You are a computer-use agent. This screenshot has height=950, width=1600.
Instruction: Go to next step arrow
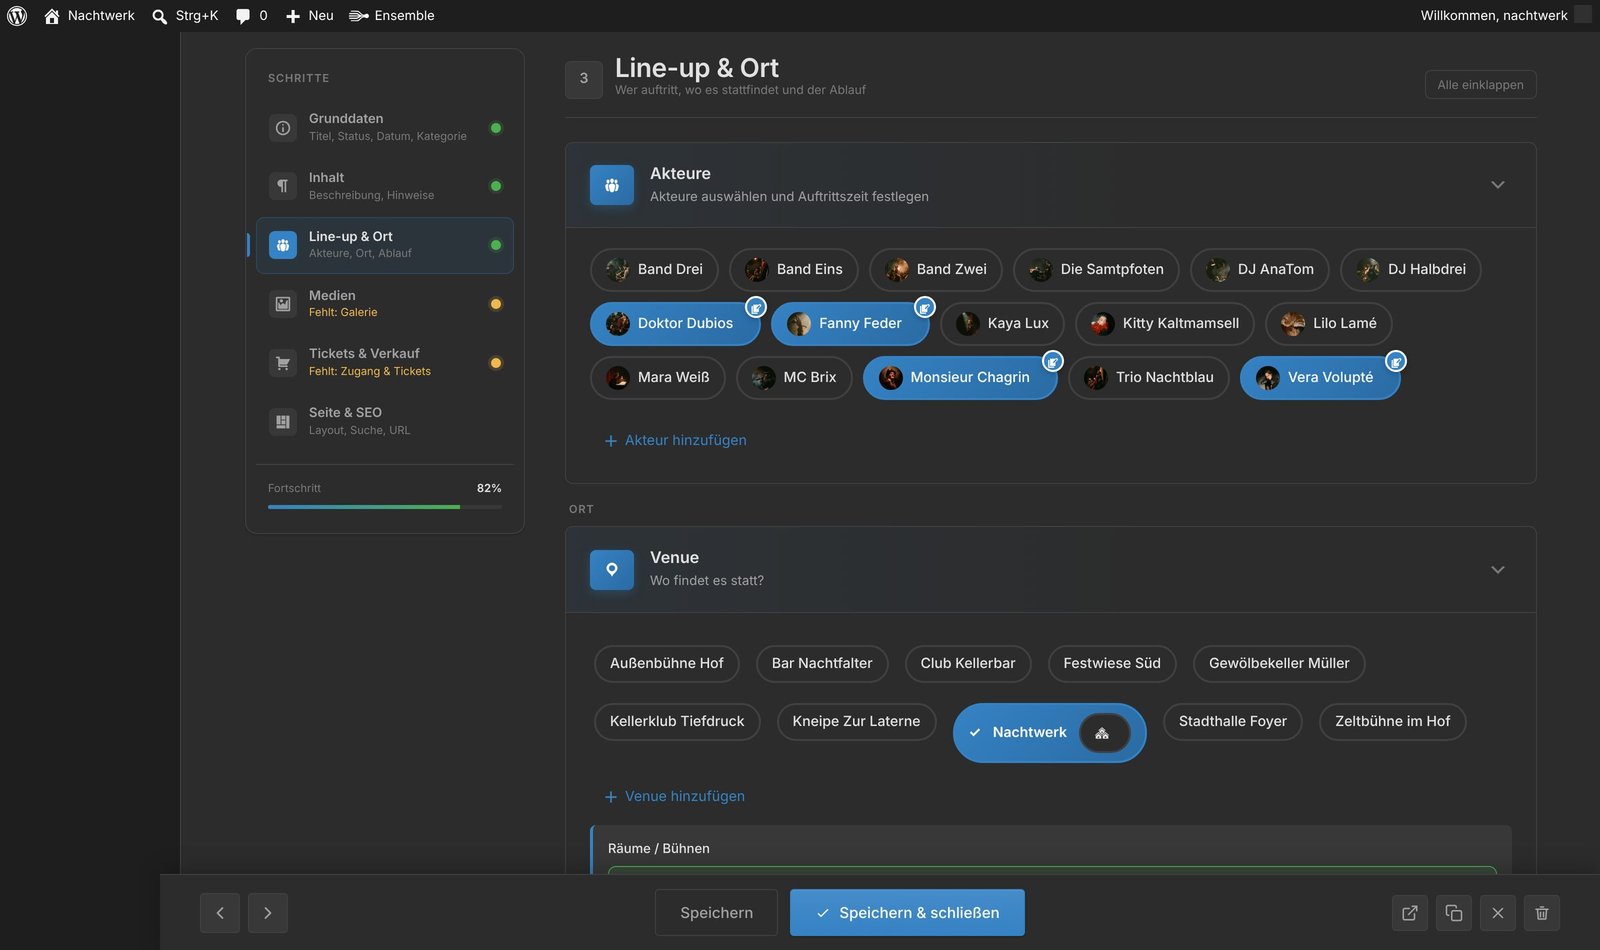click(268, 913)
